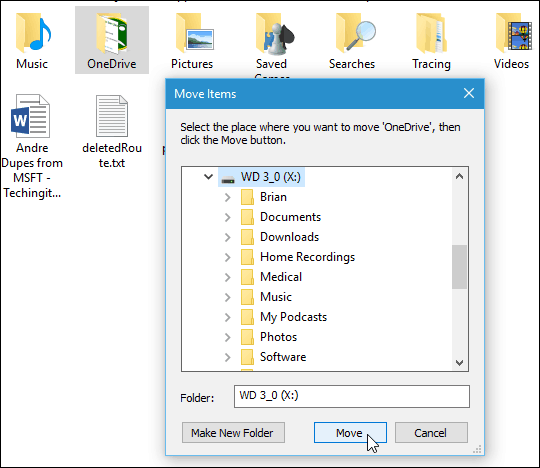Select the OneDrive folder icon
The height and width of the screenshot is (468, 540).
[112, 33]
